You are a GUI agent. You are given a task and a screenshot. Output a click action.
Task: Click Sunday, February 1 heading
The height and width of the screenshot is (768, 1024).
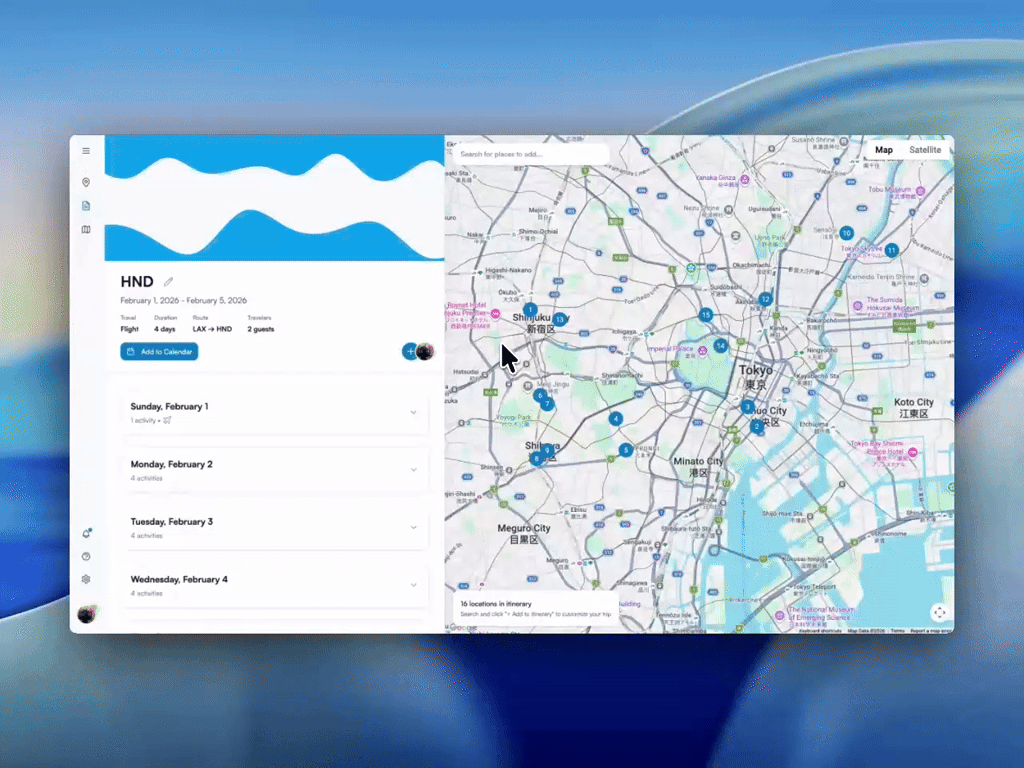(169, 406)
